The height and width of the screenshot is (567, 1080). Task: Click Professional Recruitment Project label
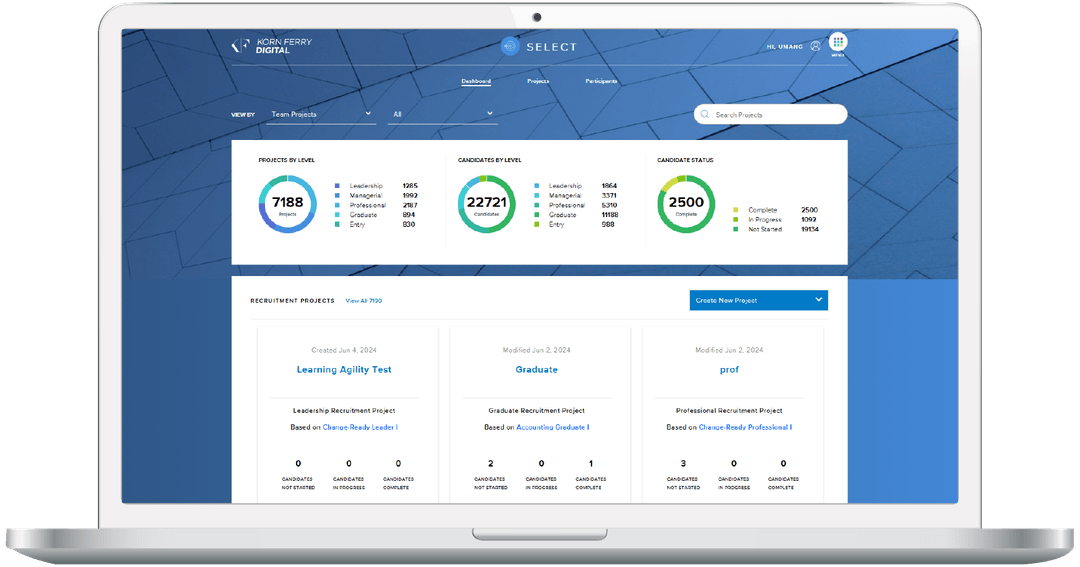pyautogui.click(x=729, y=411)
